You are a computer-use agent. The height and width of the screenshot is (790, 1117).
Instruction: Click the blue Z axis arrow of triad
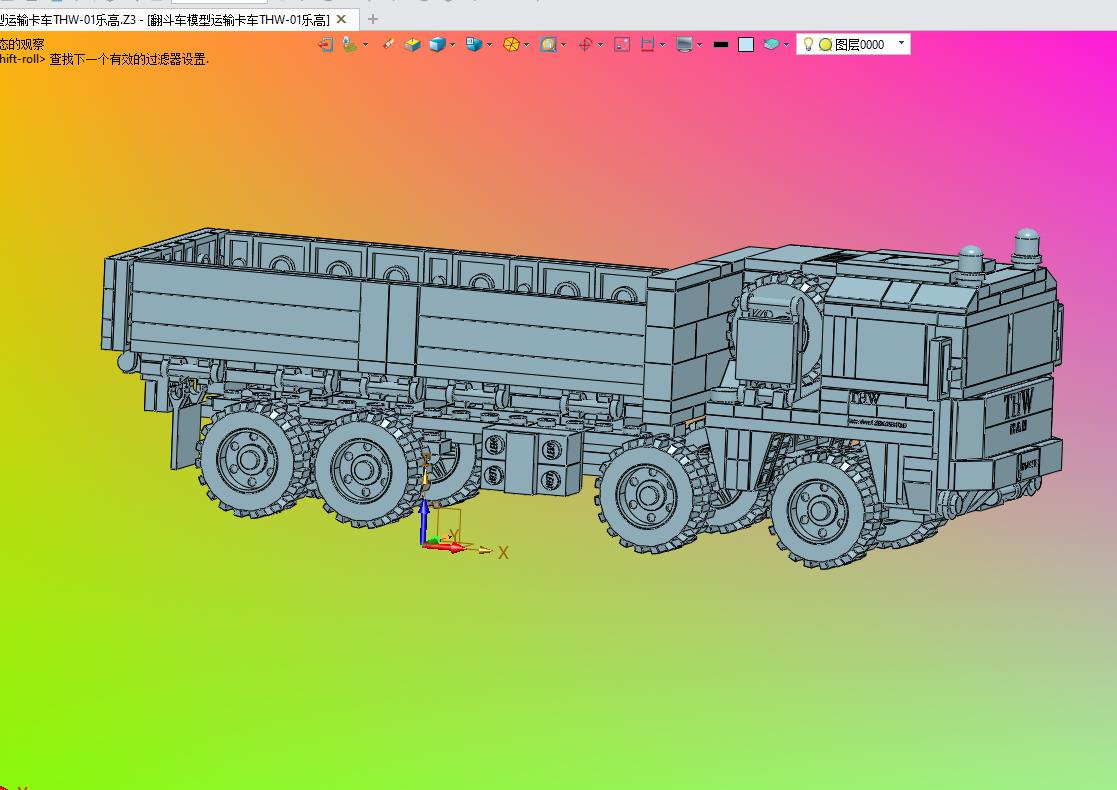pyautogui.click(x=424, y=520)
